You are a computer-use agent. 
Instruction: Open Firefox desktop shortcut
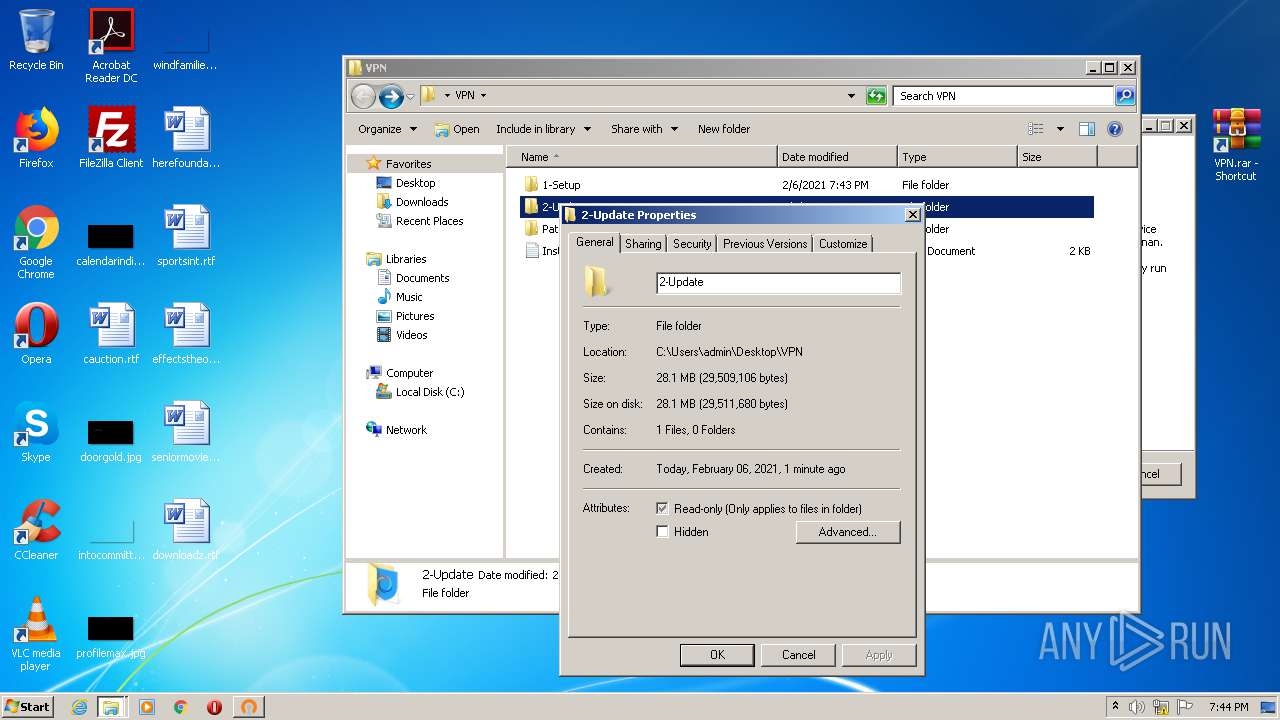[36, 138]
